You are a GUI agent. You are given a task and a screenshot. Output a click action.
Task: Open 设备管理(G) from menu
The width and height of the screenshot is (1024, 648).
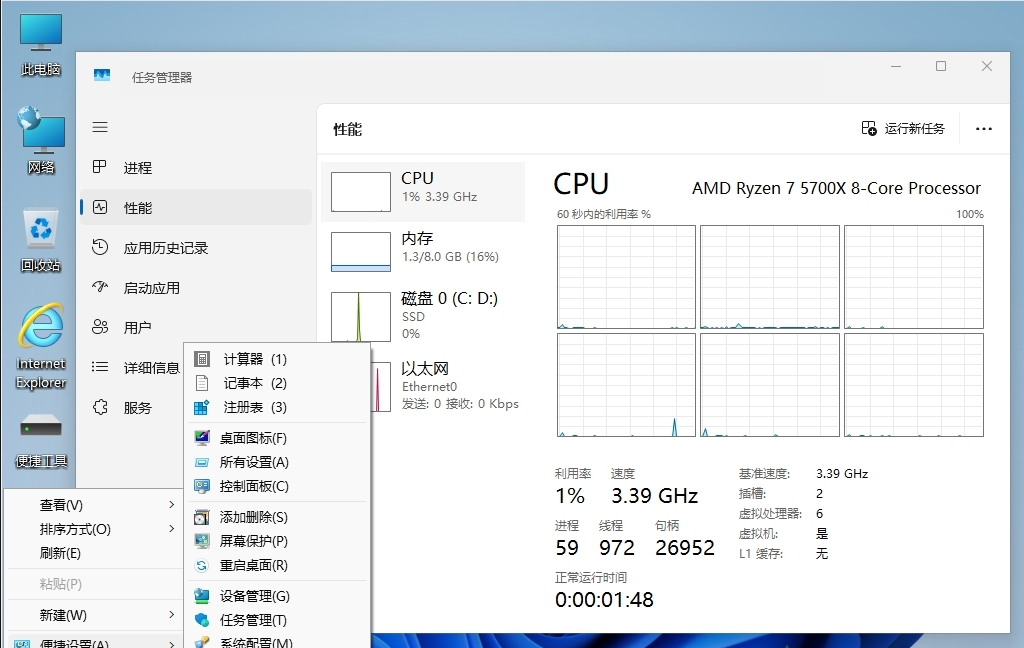[x=278, y=596]
